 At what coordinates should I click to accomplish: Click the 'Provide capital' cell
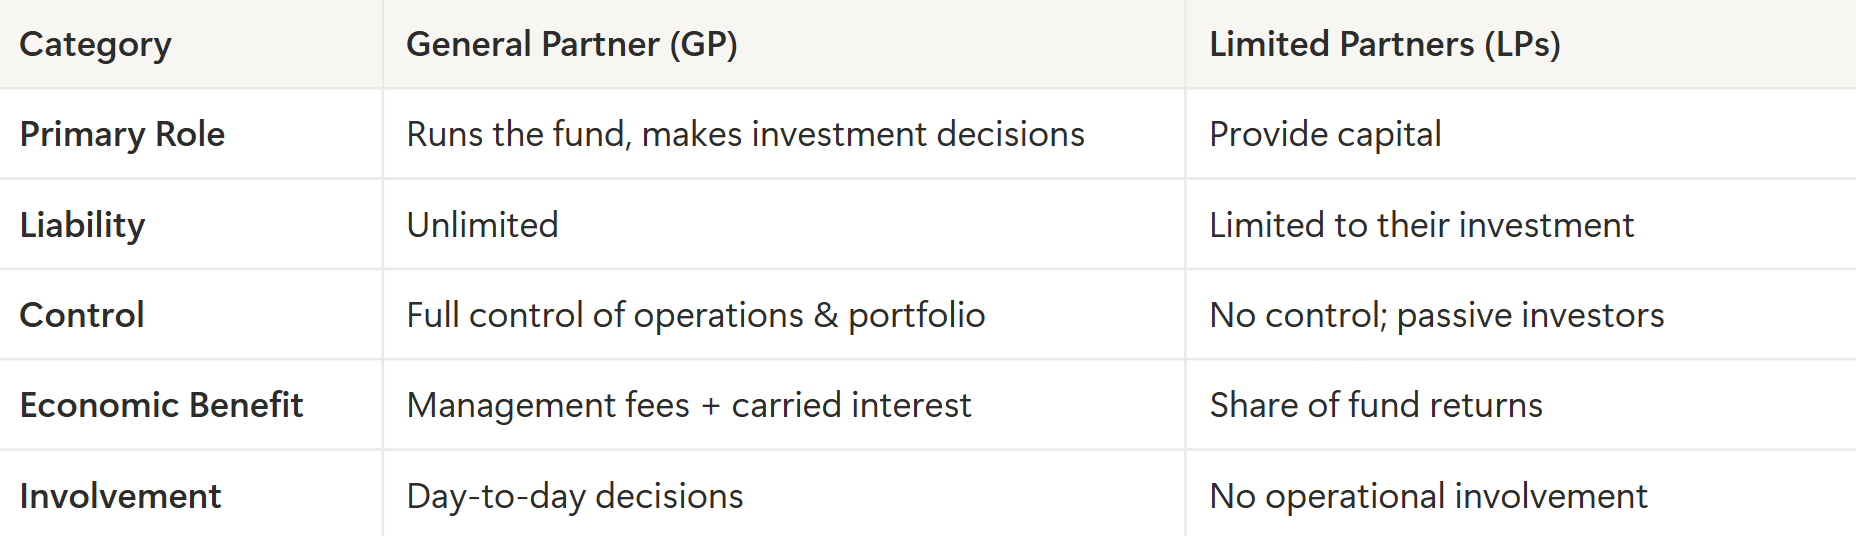pos(1325,135)
